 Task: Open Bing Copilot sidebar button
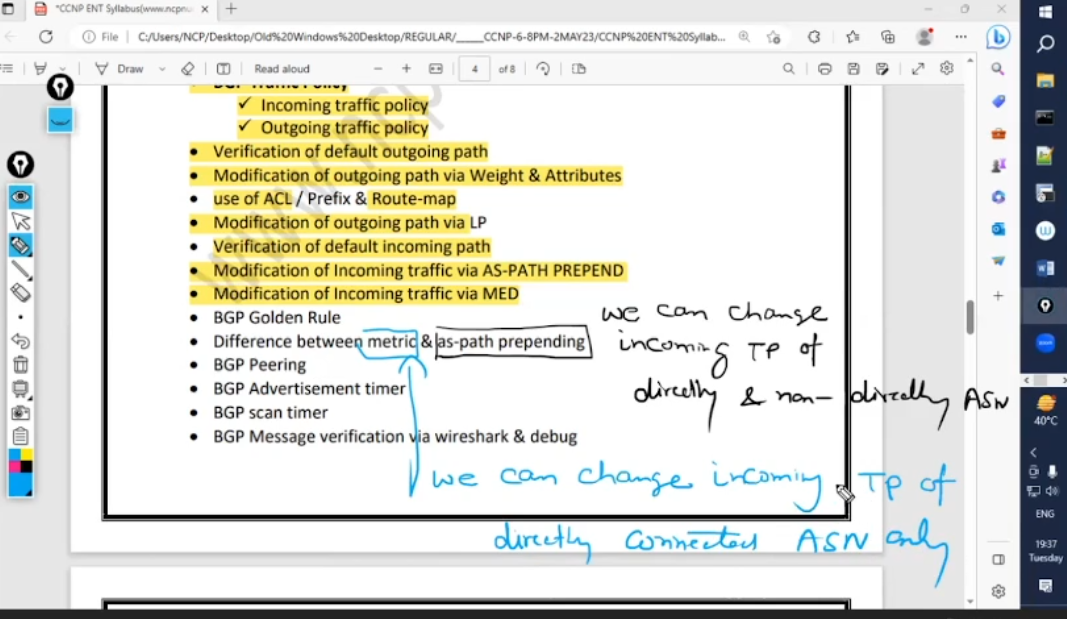coord(998,37)
